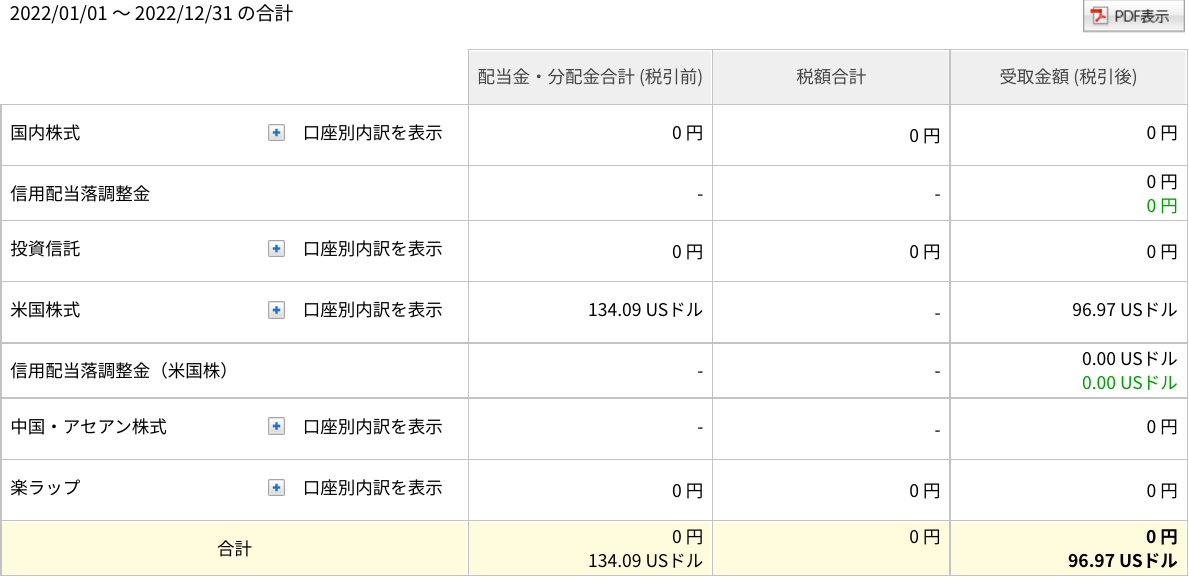1189x579 pixels.
Task: Open 口座別内訳を表示 for 国内株式
Action: click(372, 133)
